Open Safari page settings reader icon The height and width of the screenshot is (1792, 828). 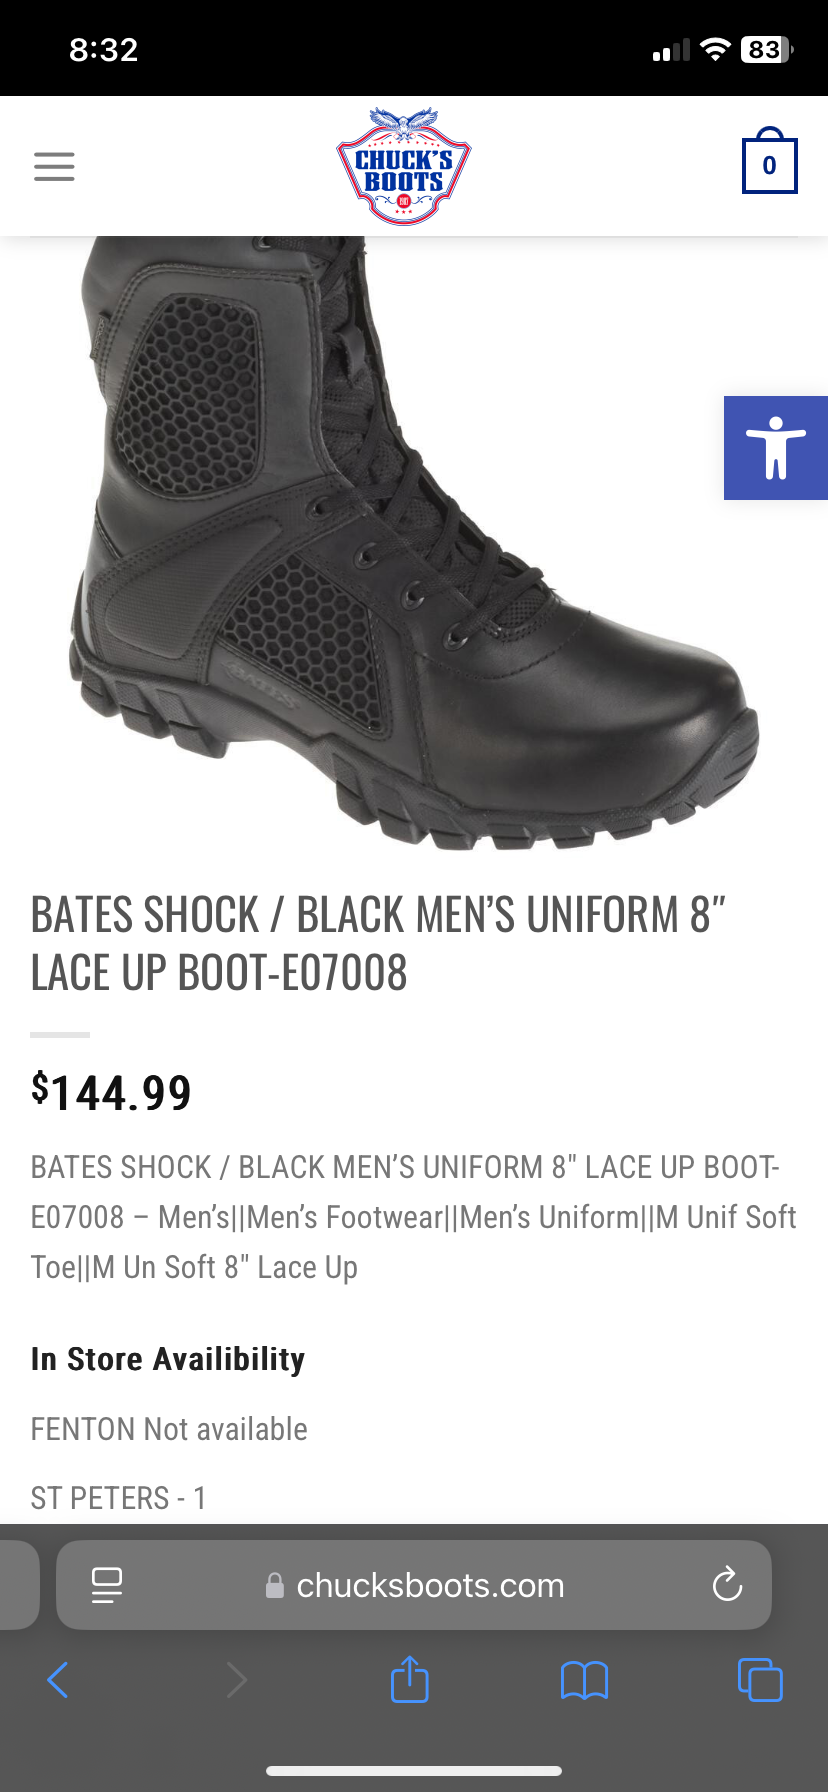click(x=107, y=1585)
